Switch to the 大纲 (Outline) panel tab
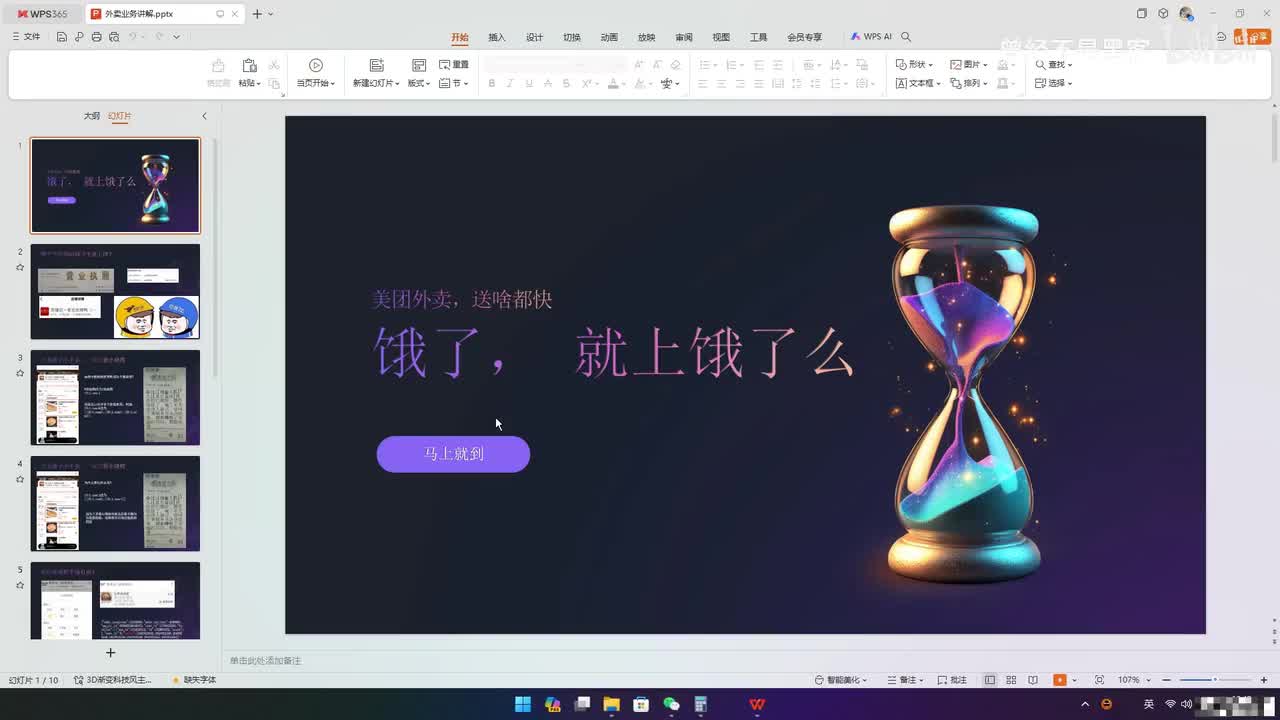 point(91,116)
